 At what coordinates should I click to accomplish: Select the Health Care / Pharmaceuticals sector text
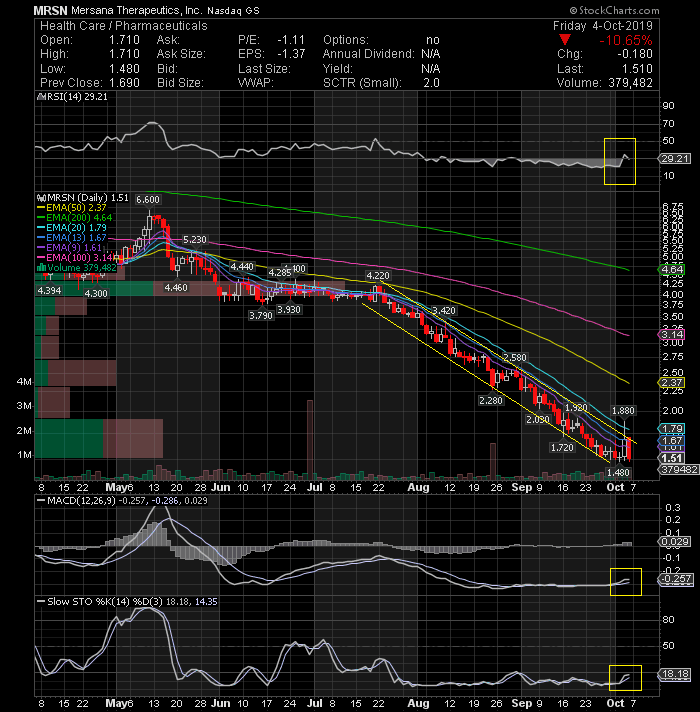pos(123,26)
